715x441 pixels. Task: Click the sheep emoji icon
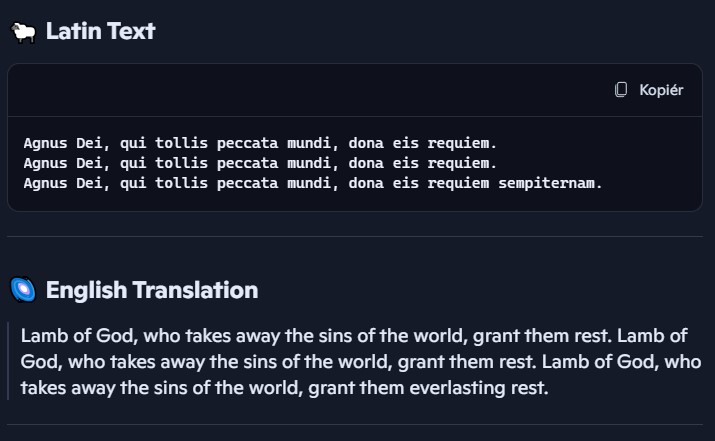coord(22,32)
